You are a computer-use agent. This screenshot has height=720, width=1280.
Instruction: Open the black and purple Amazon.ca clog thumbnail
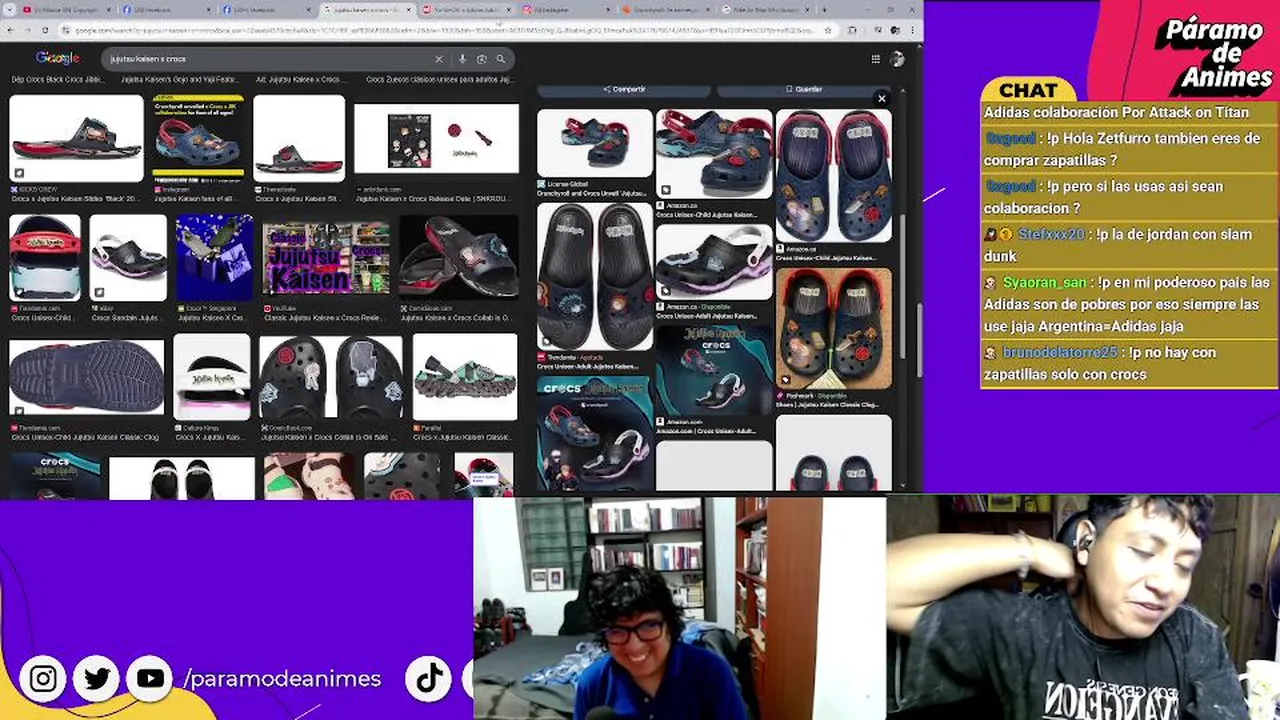point(714,262)
